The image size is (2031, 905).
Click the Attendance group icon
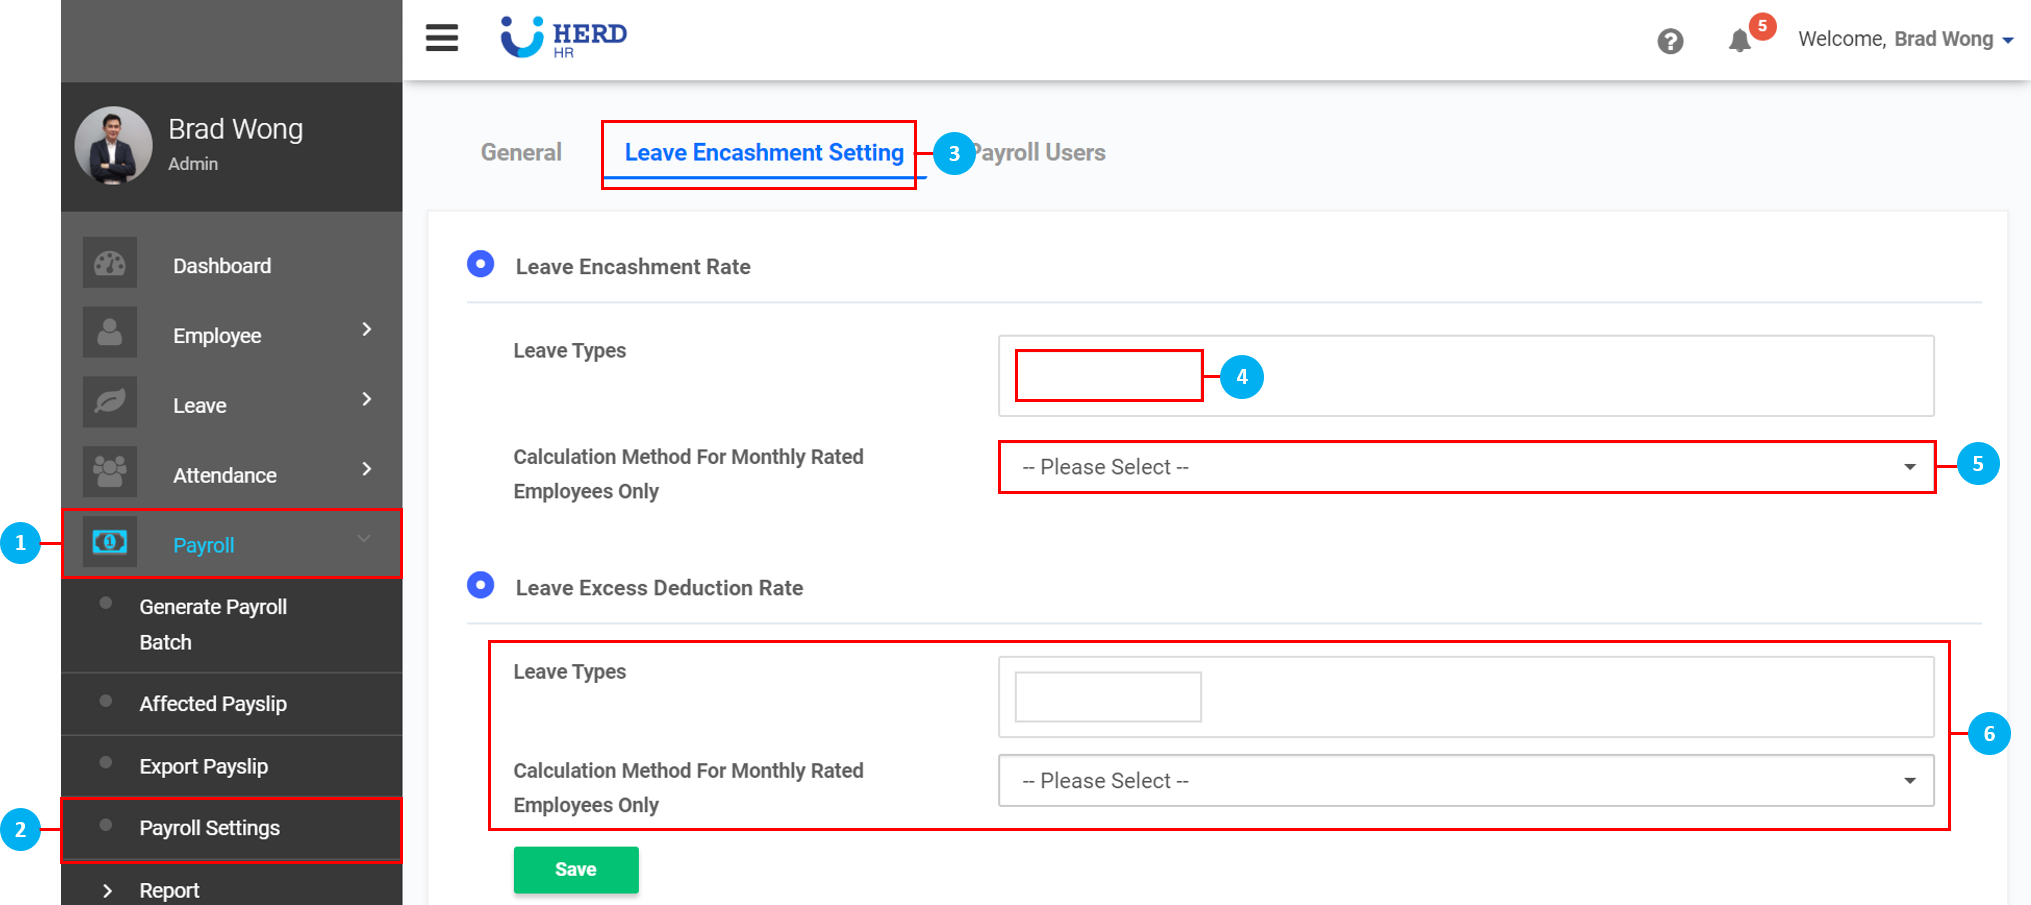click(110, 472)
